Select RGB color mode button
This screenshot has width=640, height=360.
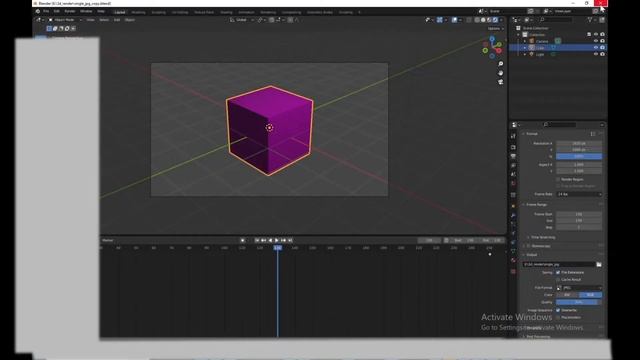[x=590, y=295]
